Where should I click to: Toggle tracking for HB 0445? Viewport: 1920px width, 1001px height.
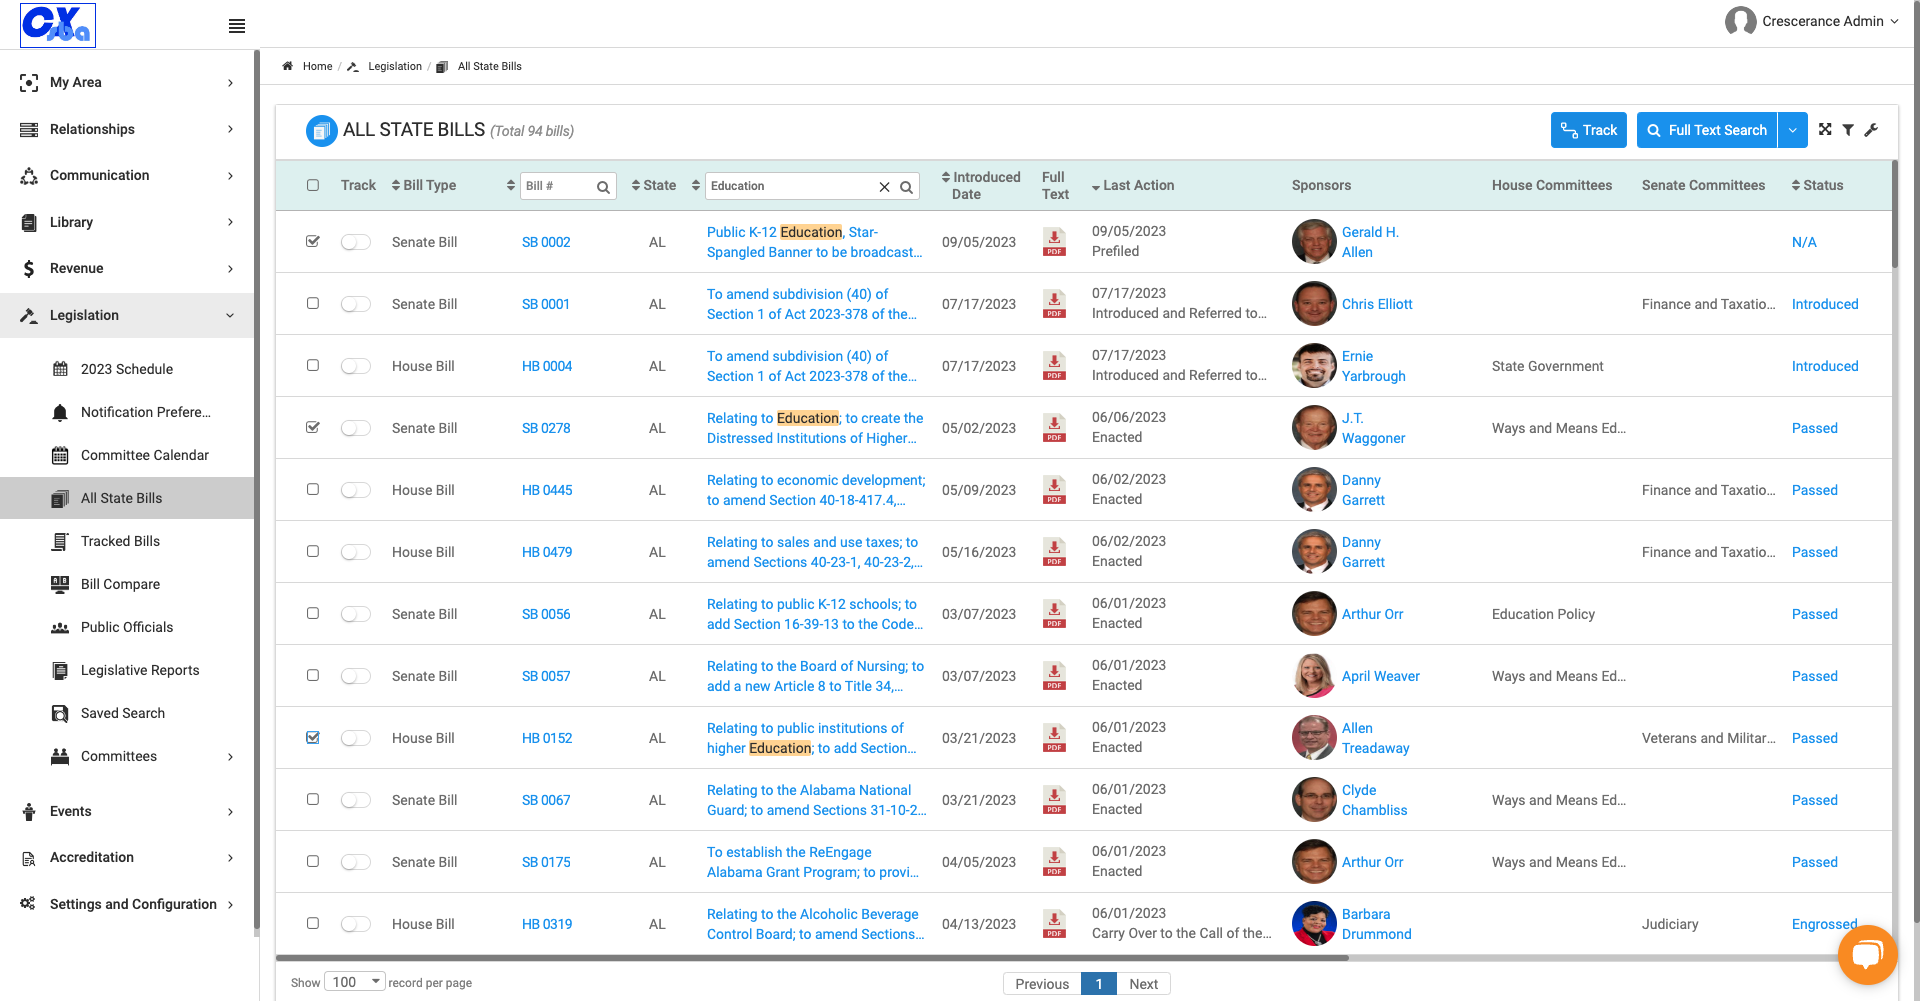tap(356, 490)
